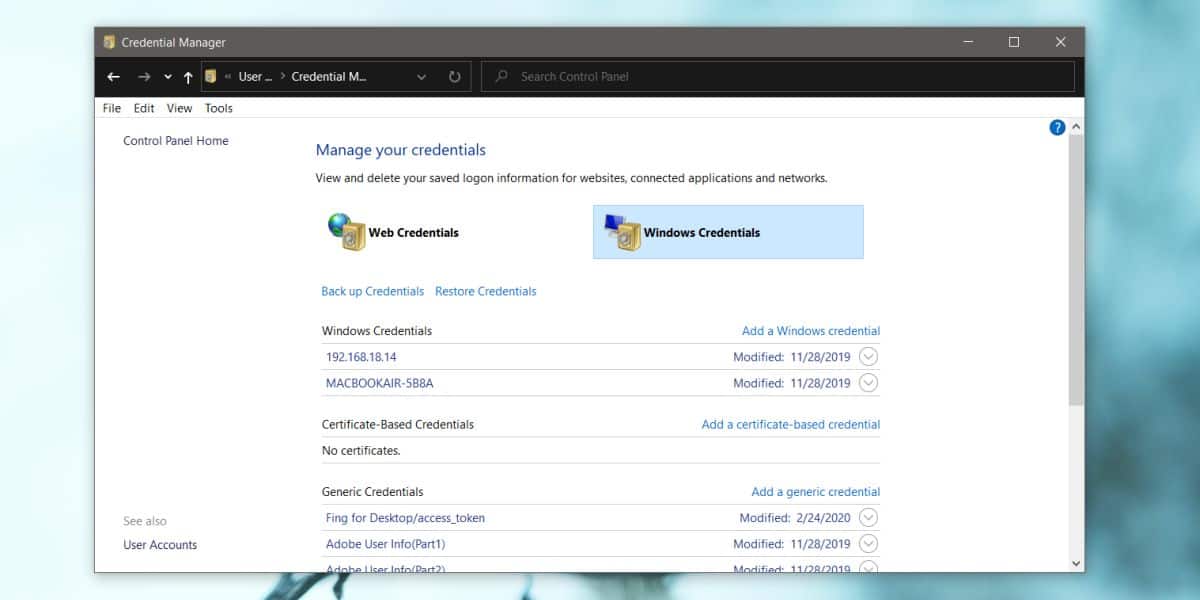Click Restore Credentials

tap(486, 291)
